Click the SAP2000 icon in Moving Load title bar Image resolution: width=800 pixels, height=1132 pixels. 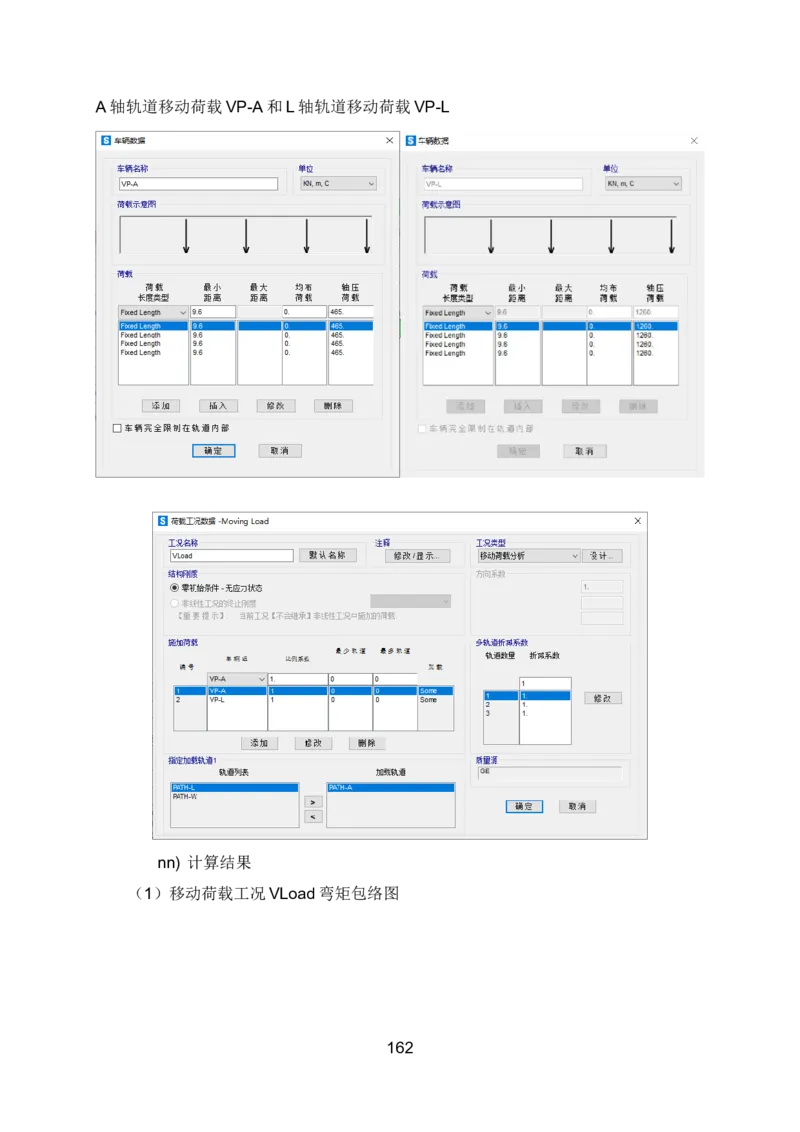point(162,521)
